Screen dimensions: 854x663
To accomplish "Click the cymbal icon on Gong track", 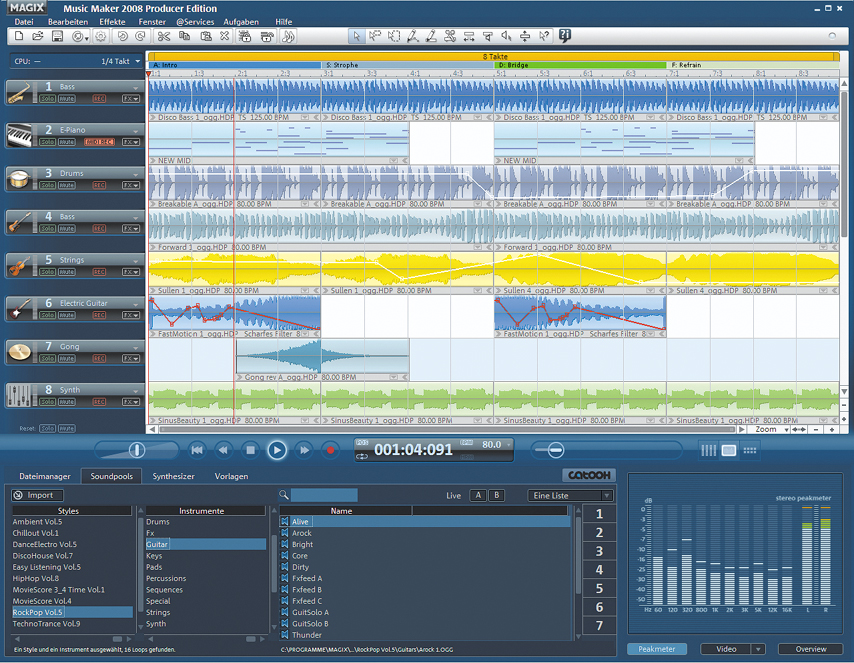I will [x=19, y=352].
